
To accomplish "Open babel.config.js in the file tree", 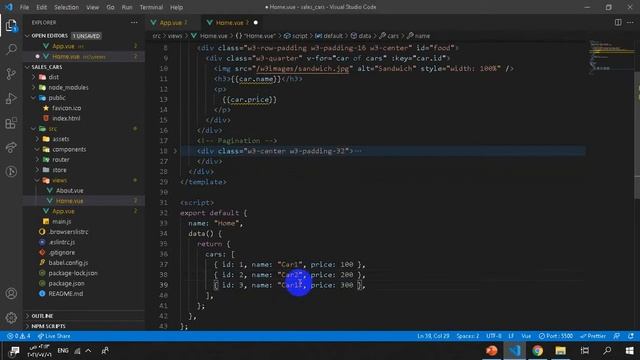I will tap(68, 263).
